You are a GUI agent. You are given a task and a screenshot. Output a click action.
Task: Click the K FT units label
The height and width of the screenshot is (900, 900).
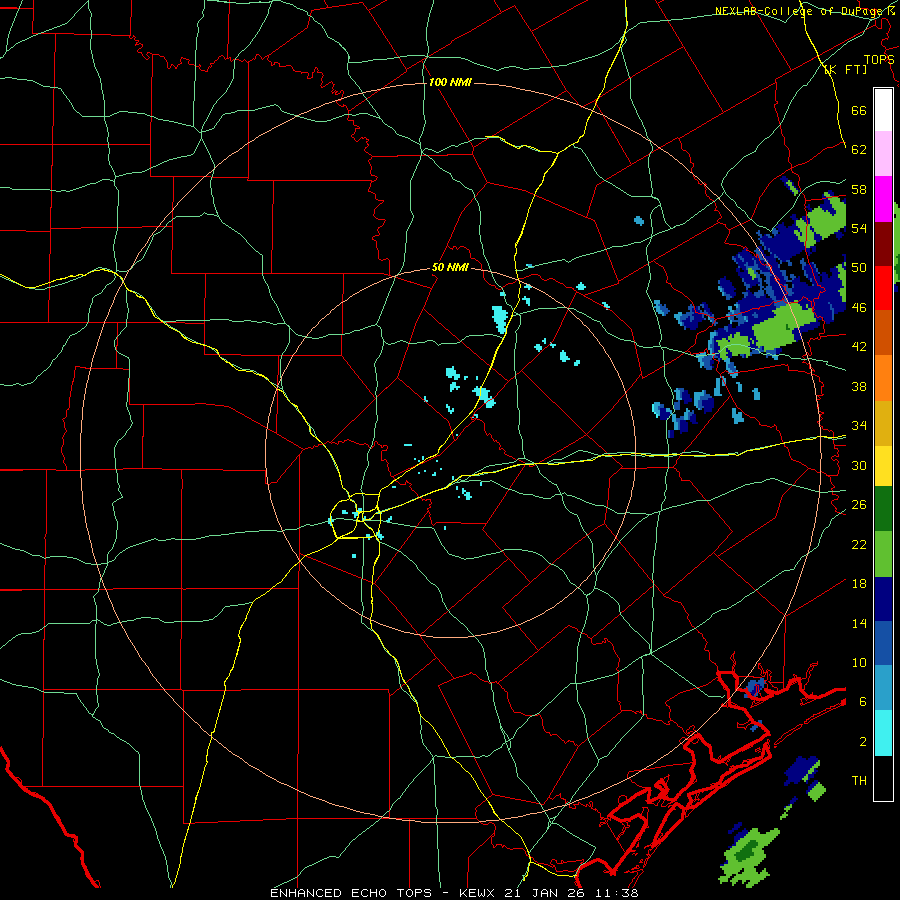pos(845,70)
